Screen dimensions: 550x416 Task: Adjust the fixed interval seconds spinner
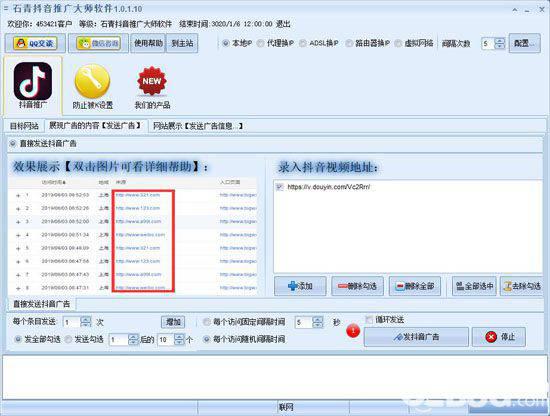[317, 322]
